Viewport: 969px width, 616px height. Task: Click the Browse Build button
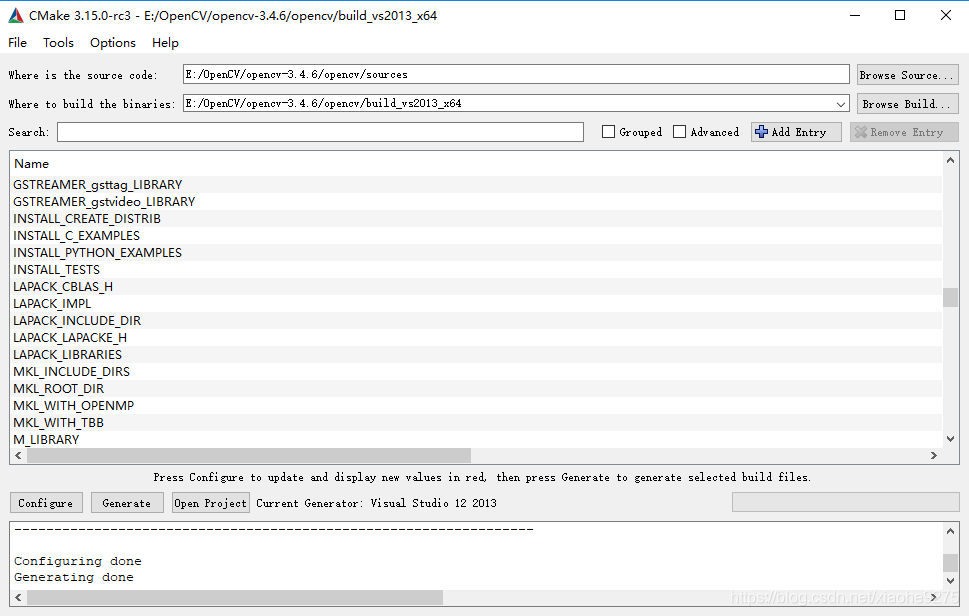pyautogui.click(x=907, y=104)
